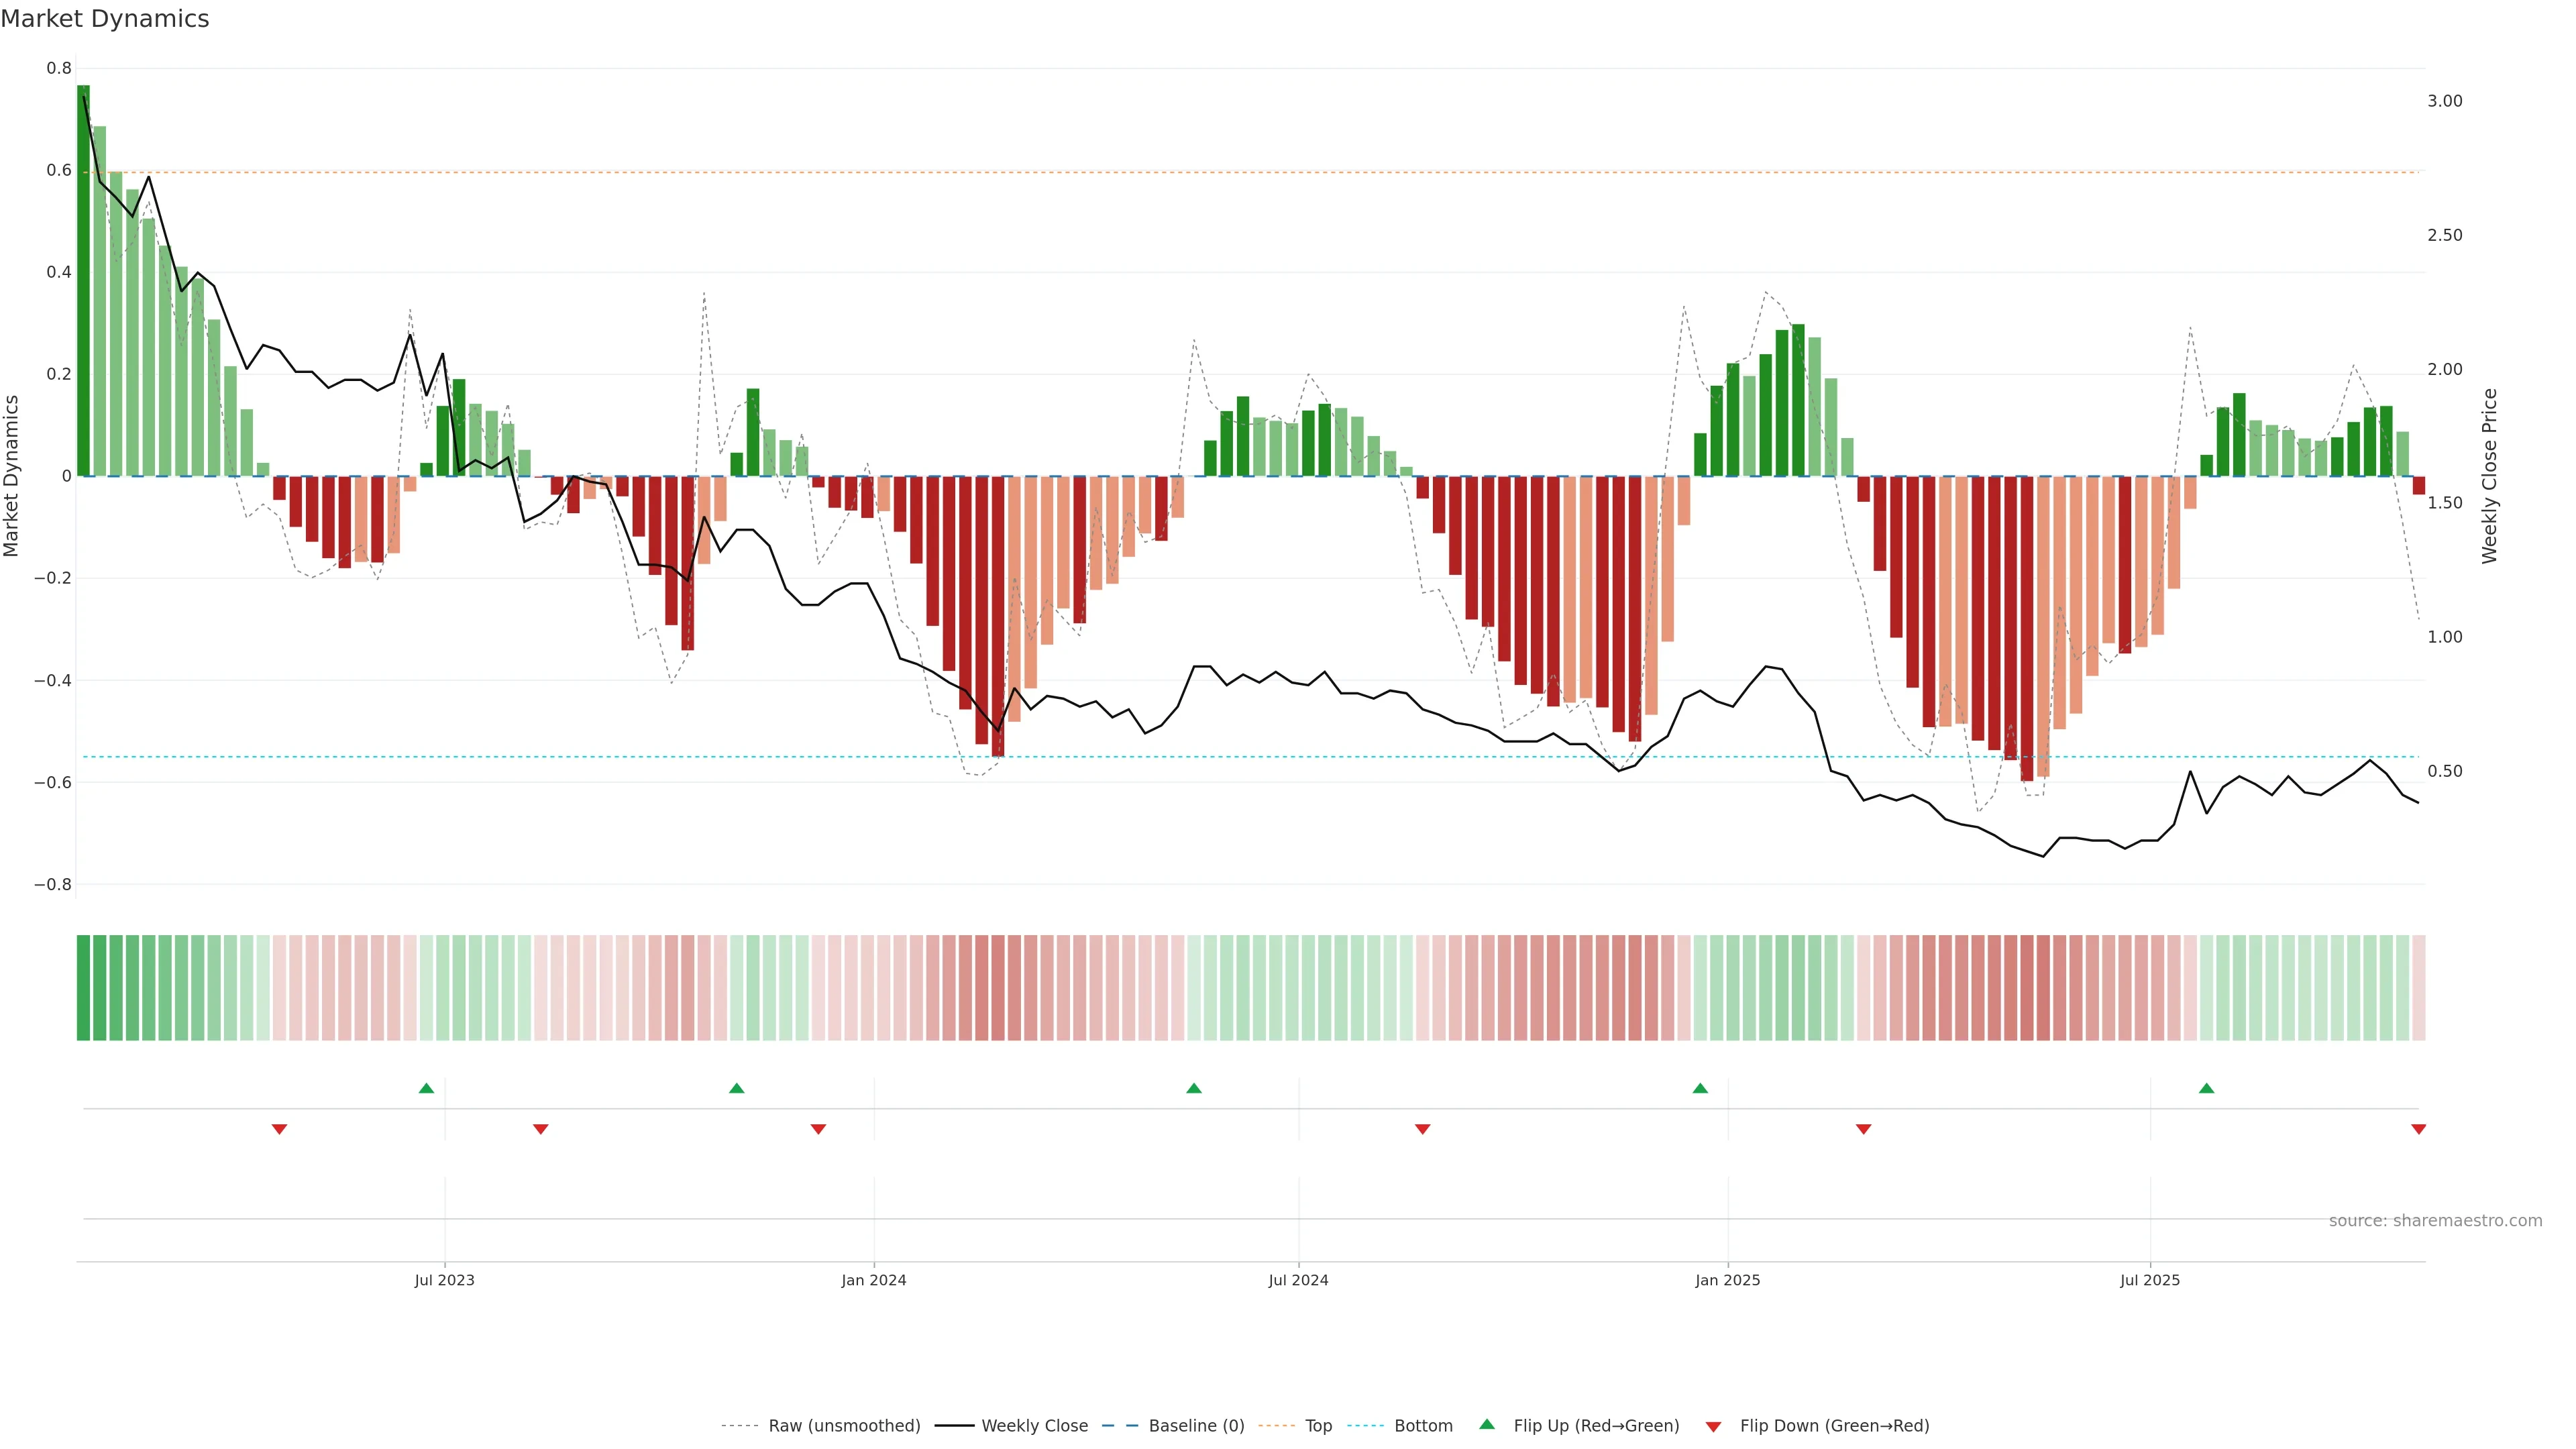Click the Jul 2025 x-axis label
2576x1449 pixels.
click(x=2149, y=1280)
